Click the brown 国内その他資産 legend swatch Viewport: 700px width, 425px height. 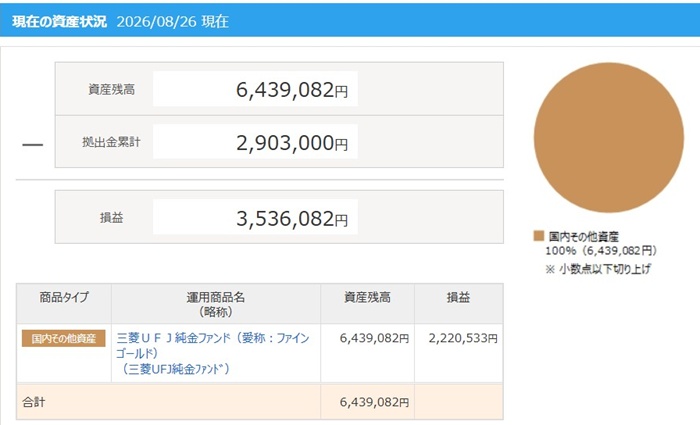click(x=539, y=236)
